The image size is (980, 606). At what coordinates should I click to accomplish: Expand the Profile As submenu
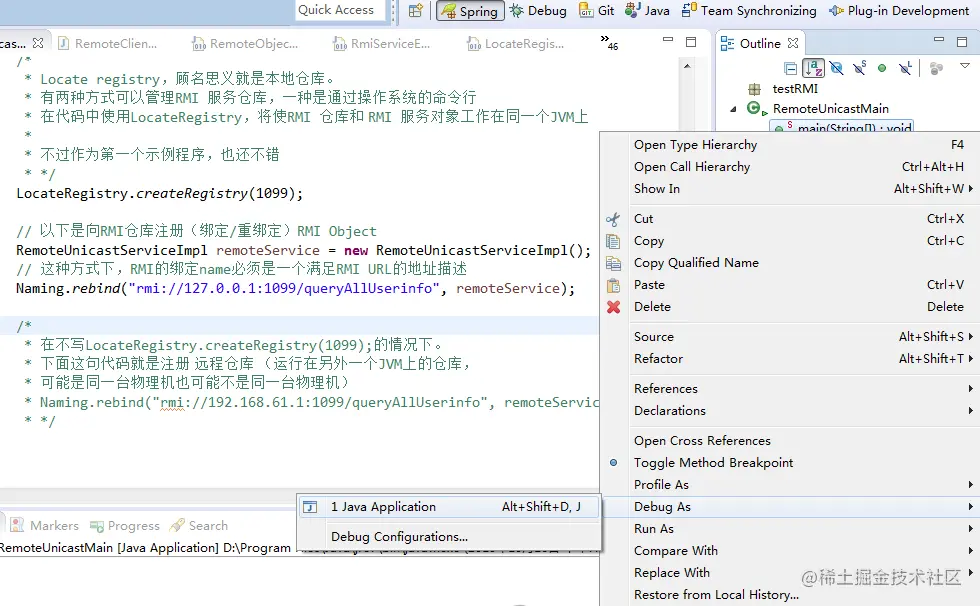[x=789, y=485]
